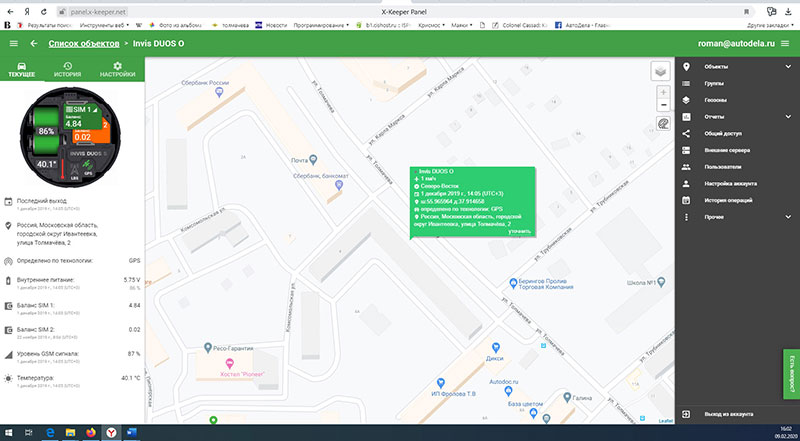Image resolution: width=800 pixels, height=441 pixels.
Task: Click the SIM 1 balance tile on device
Action: point(81,115)
